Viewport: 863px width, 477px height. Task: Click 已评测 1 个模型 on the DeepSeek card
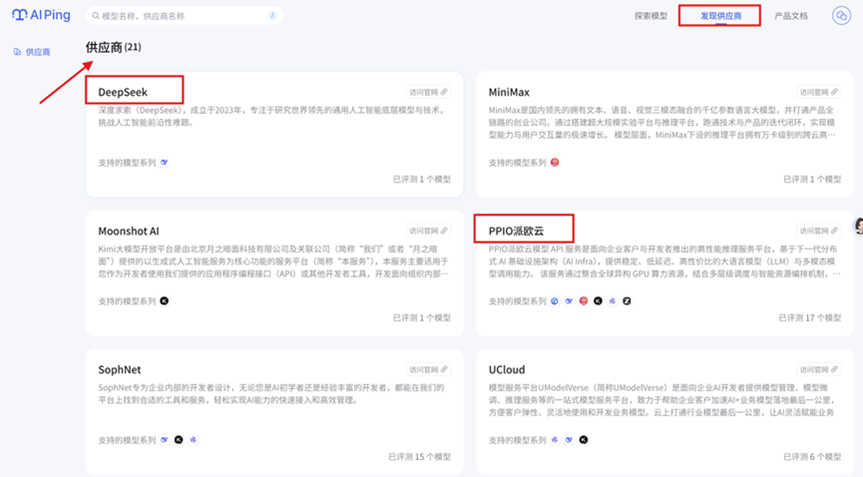(422, 179)
